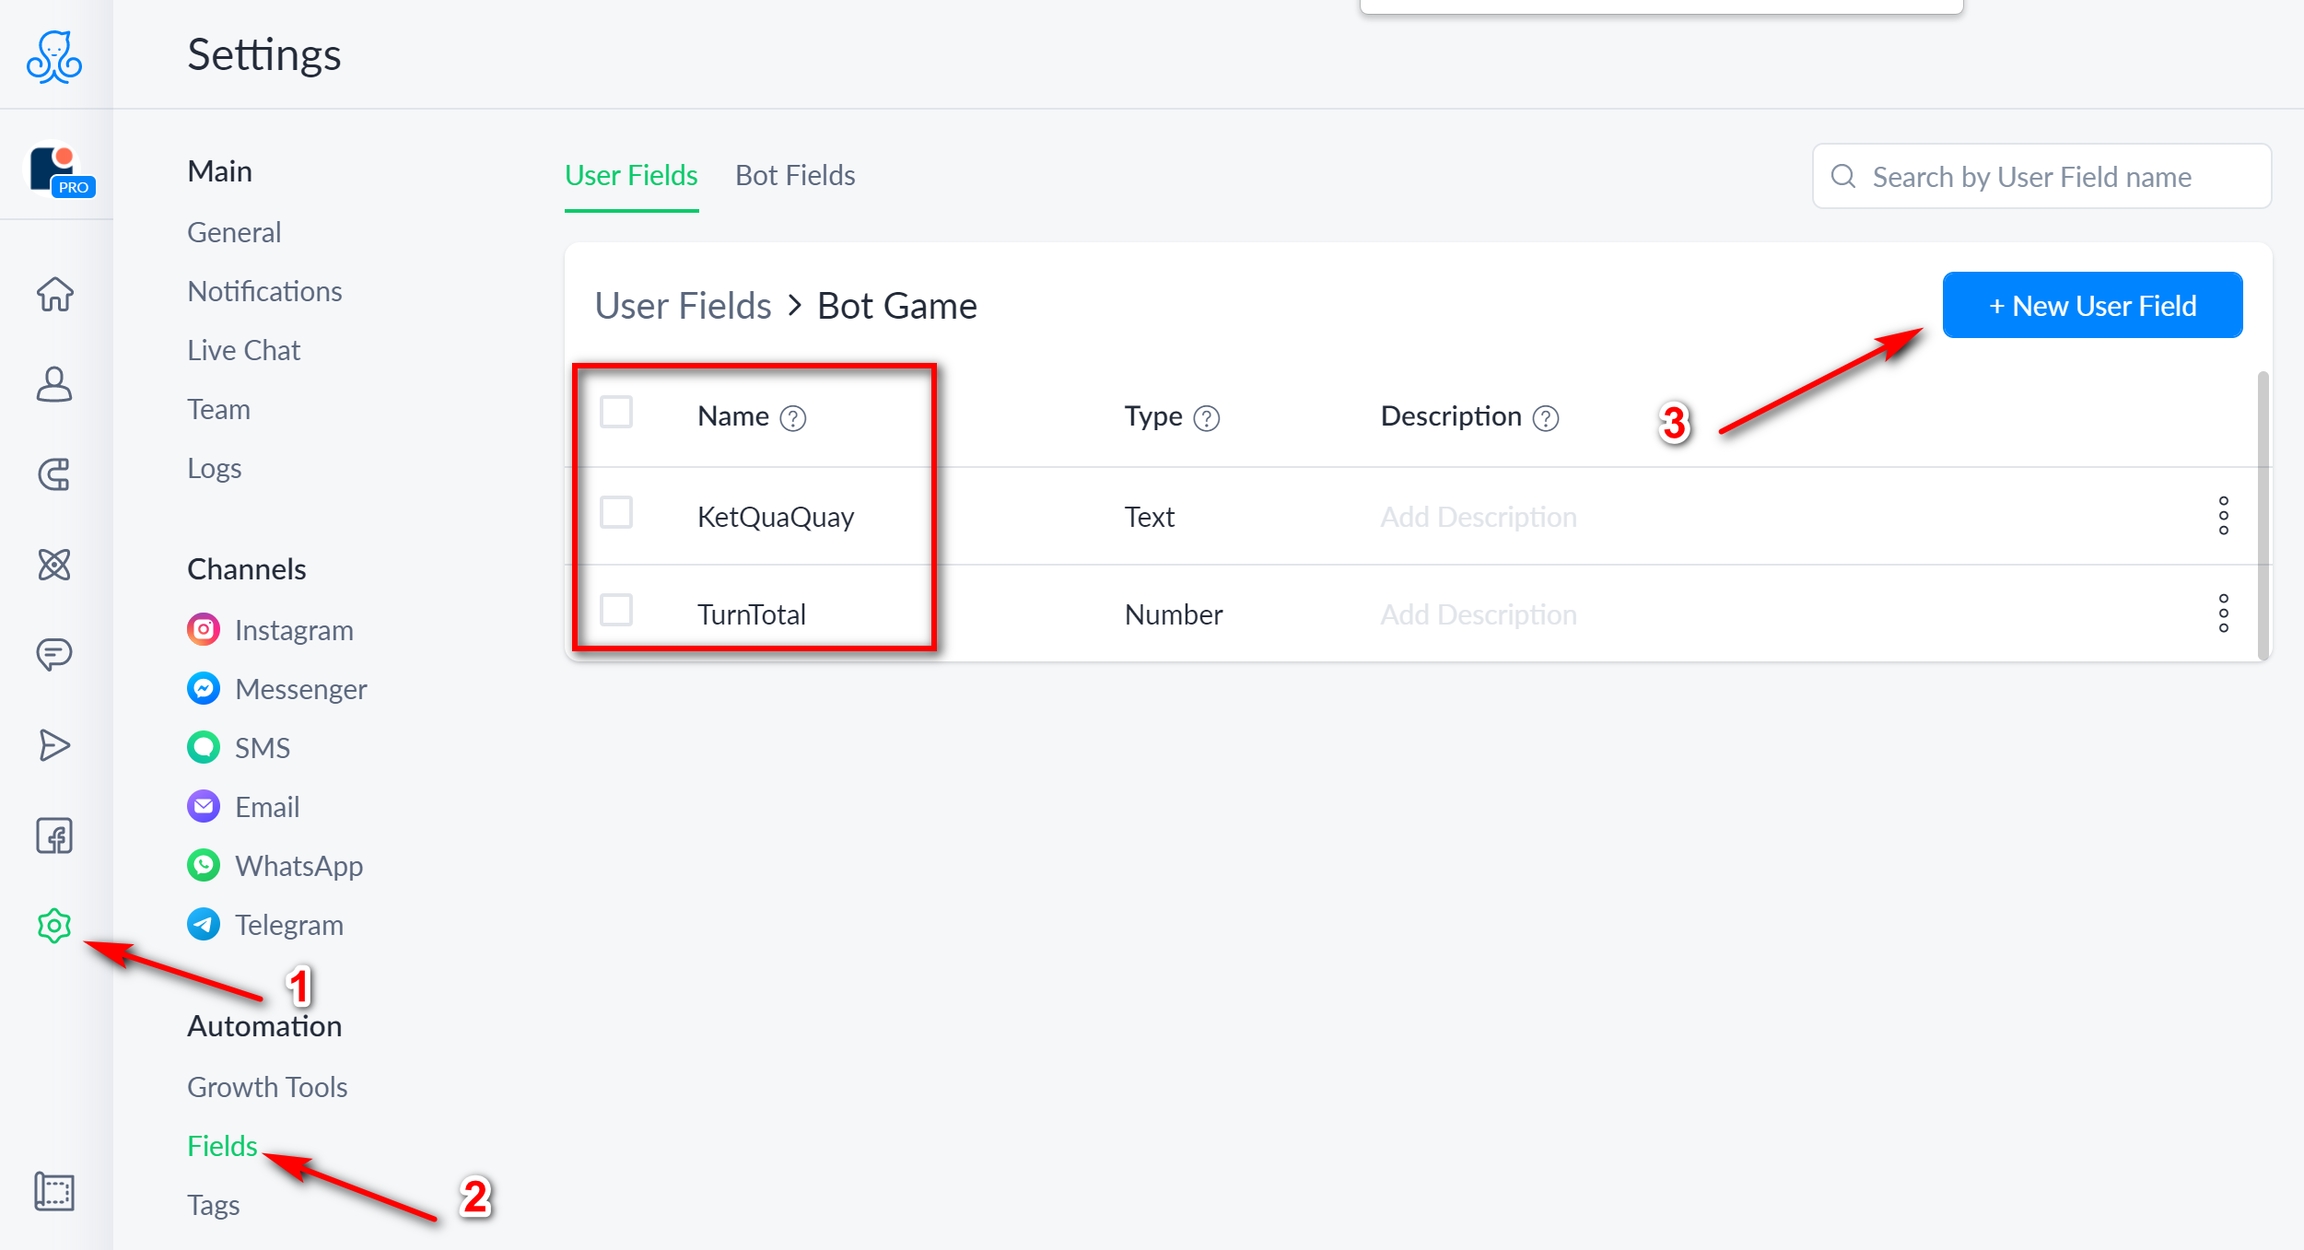Click the Manychat logo icon
Screen dimensions: 2304x1250
pos(55,57)
